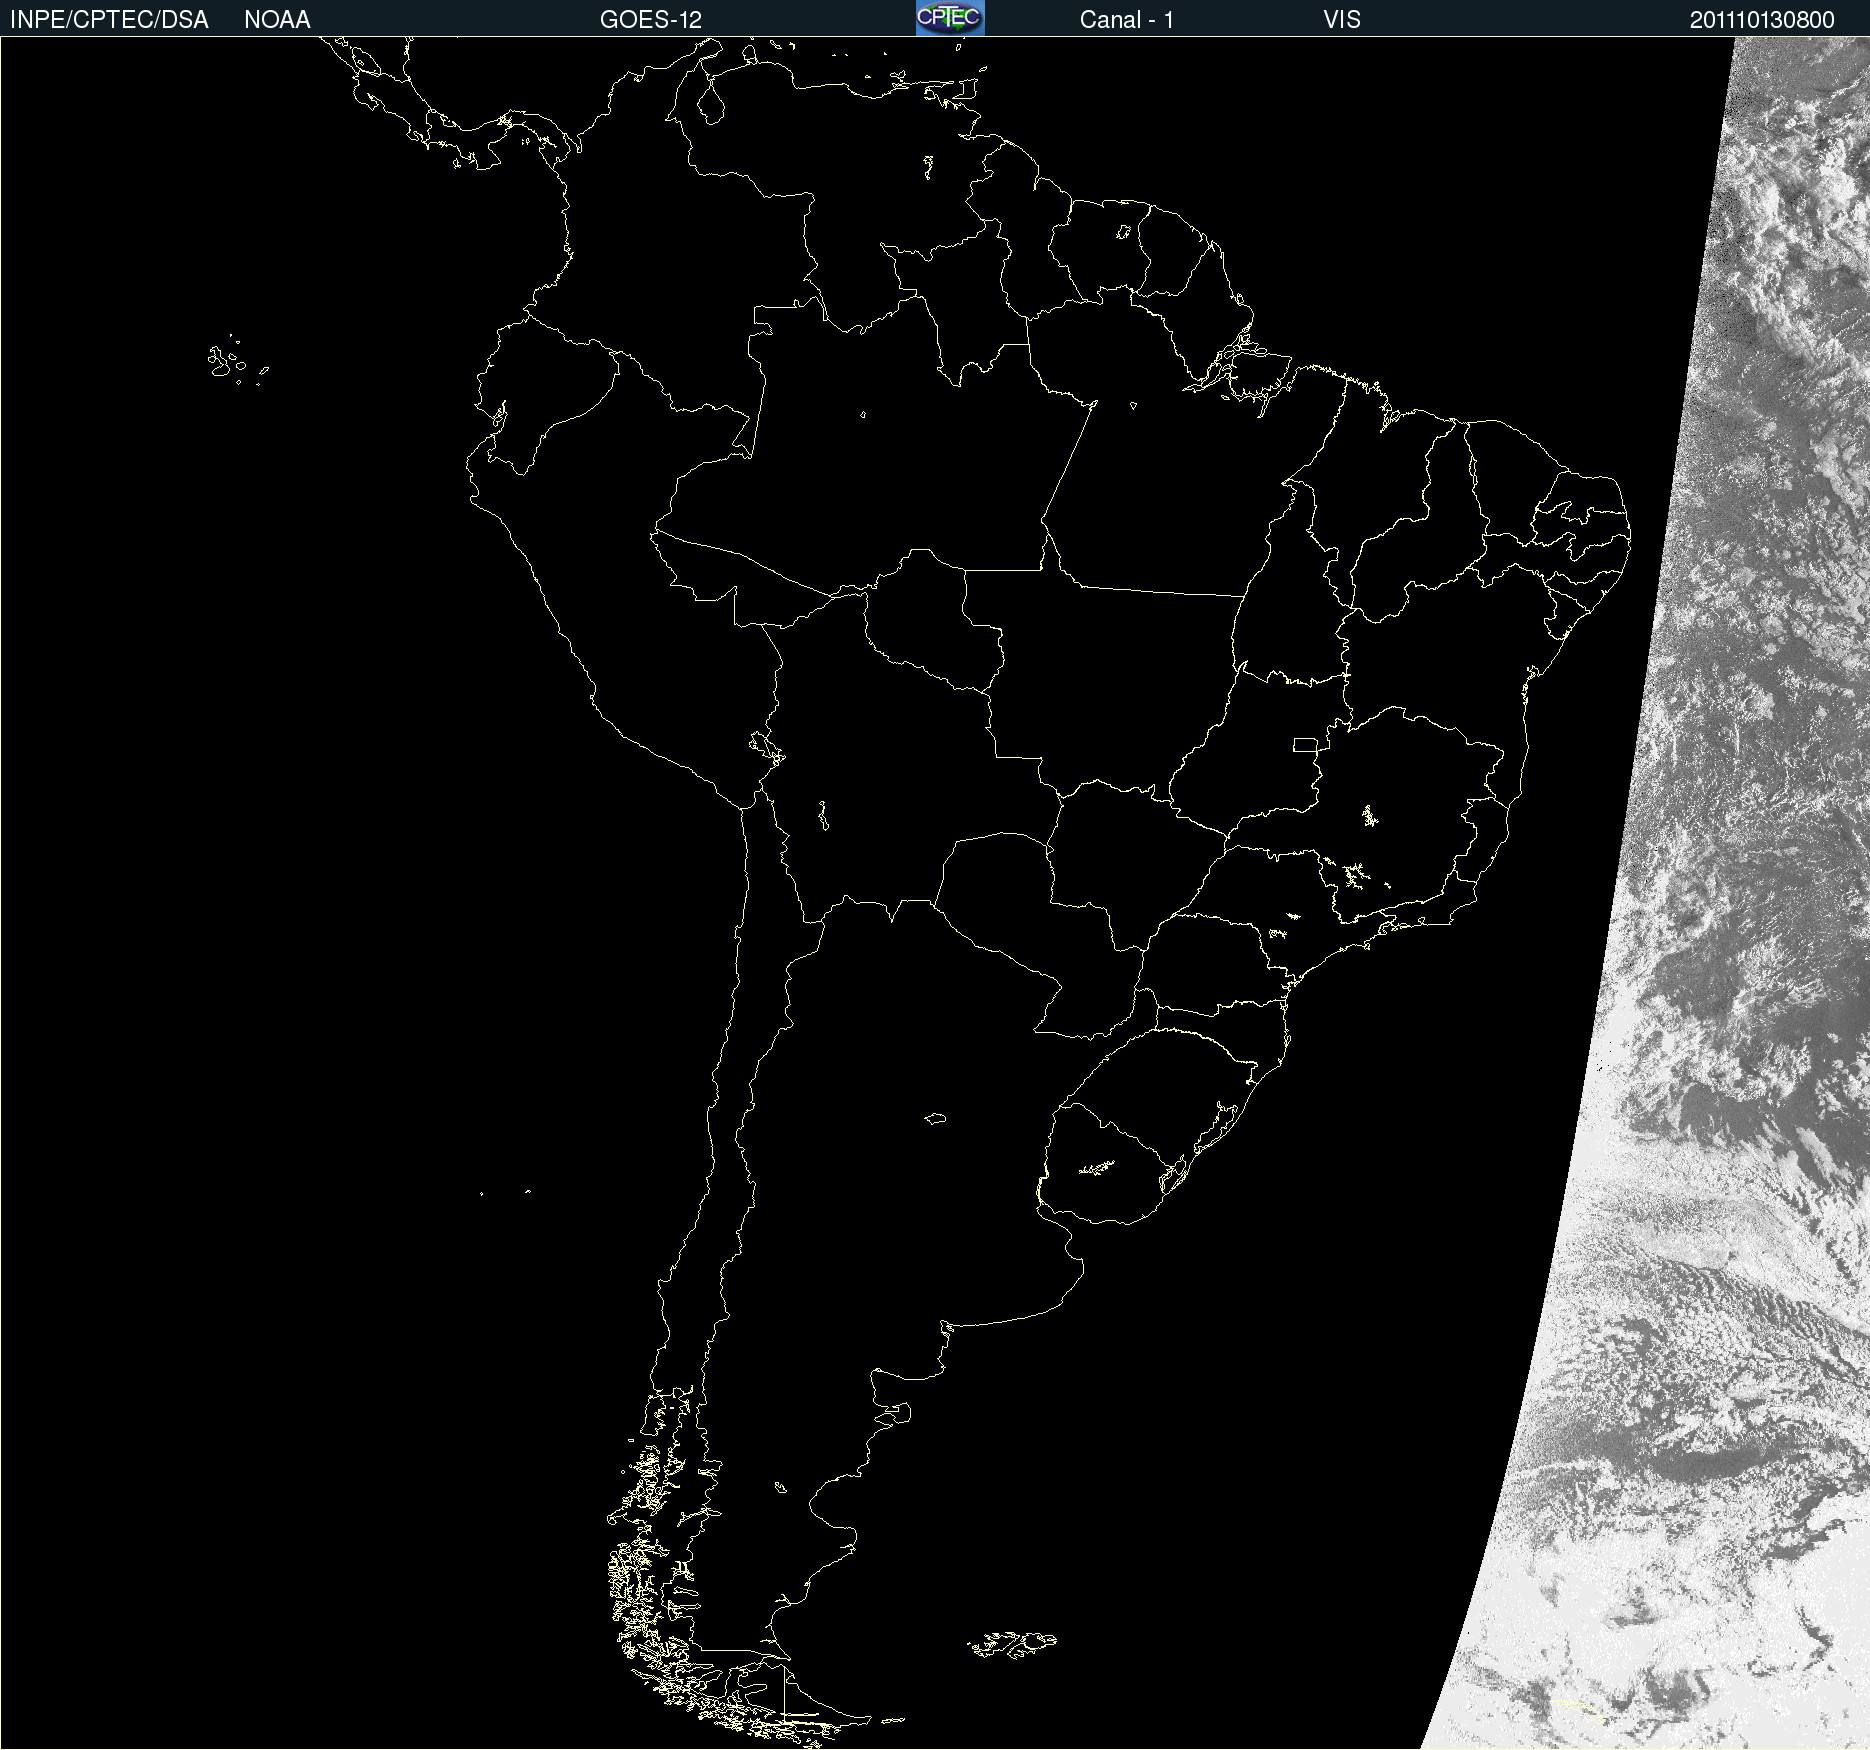Click the Mar Chiquita lake outline in Argentina

click(x=935, y=1118)
